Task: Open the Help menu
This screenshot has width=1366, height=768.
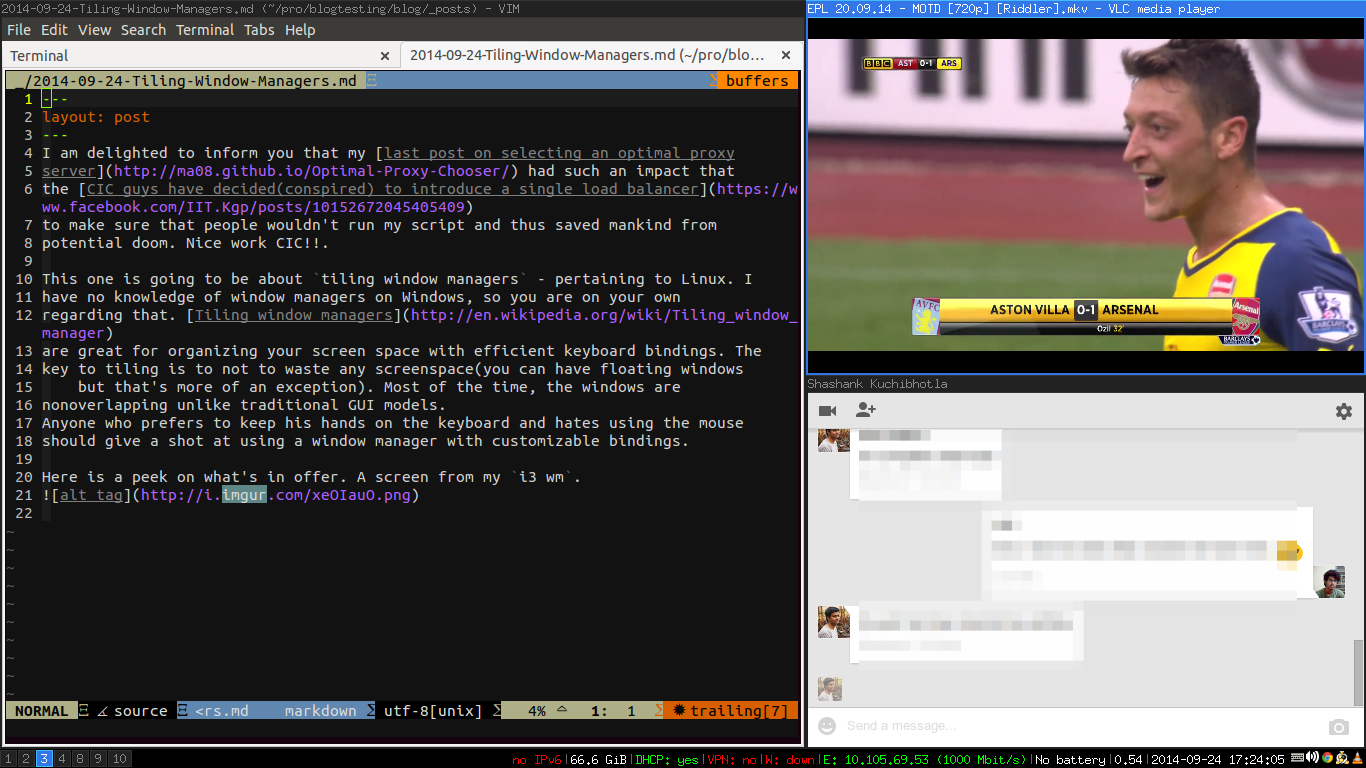Action: coord(300,30)
